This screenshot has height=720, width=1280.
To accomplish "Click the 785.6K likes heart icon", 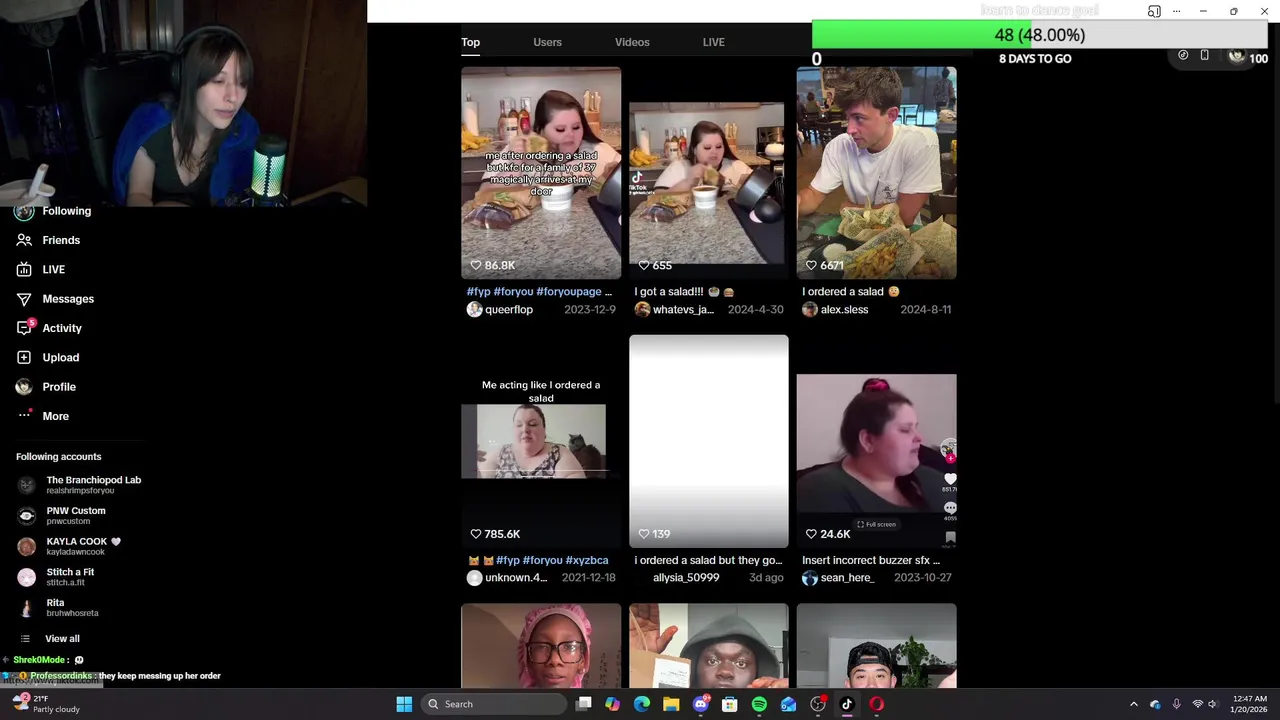I will coord(477,534).
